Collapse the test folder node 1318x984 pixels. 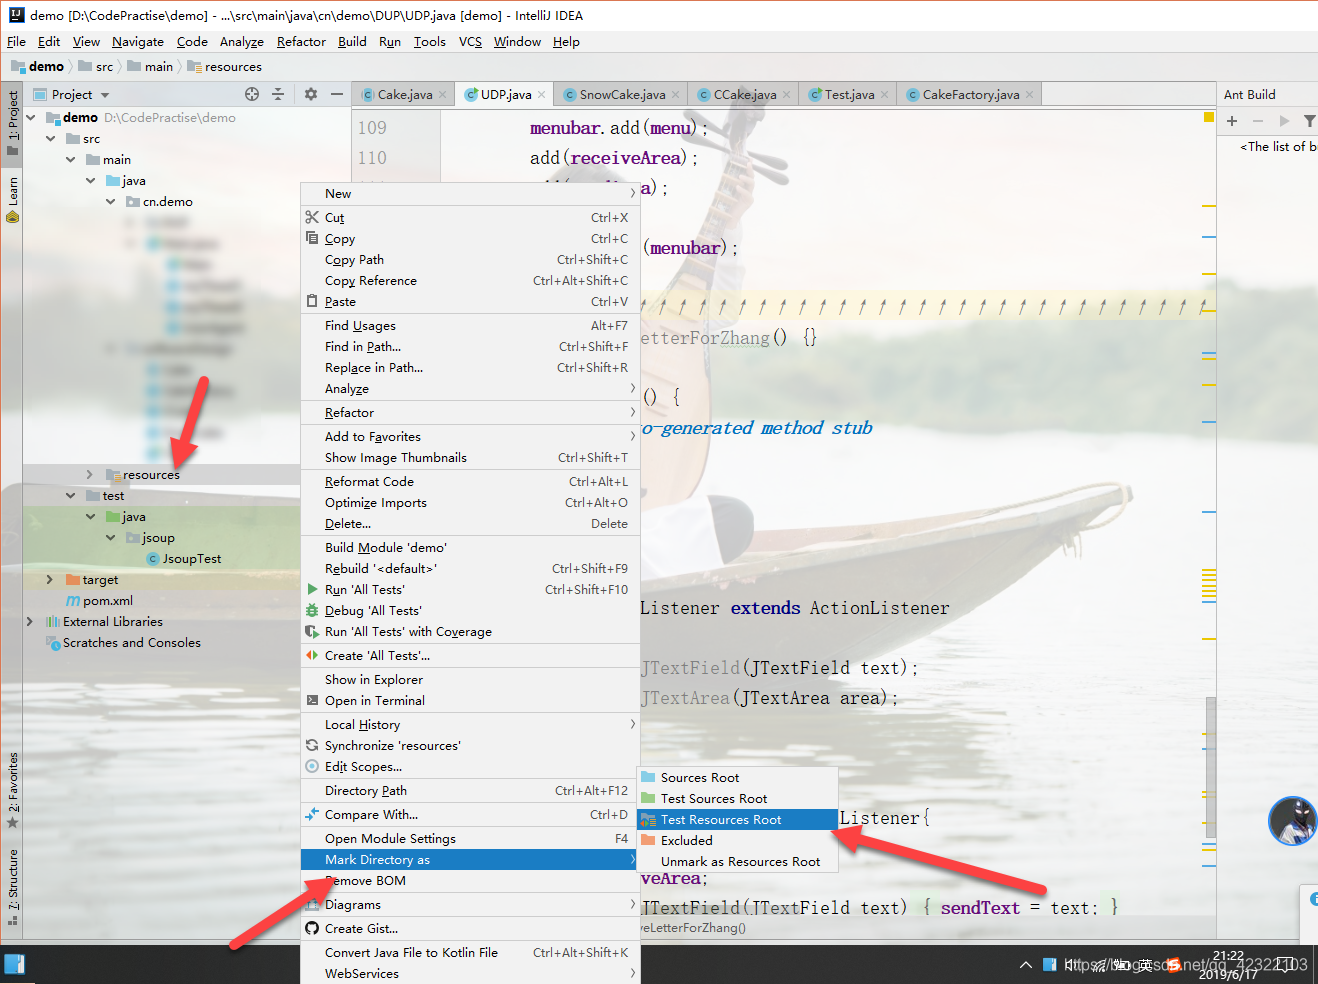[x=71, y=495]
